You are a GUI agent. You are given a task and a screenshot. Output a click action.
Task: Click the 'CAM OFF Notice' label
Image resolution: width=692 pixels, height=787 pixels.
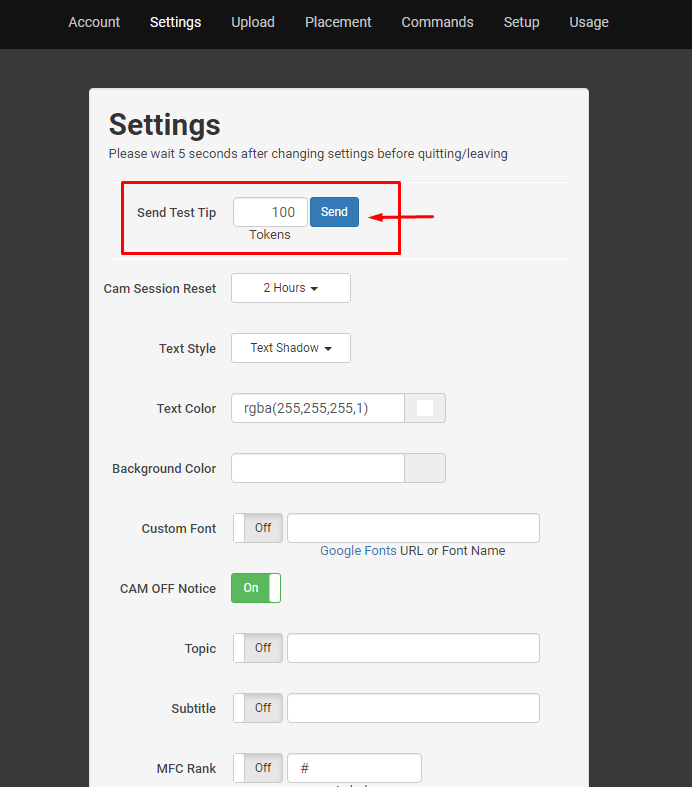(x=168, y=589)
